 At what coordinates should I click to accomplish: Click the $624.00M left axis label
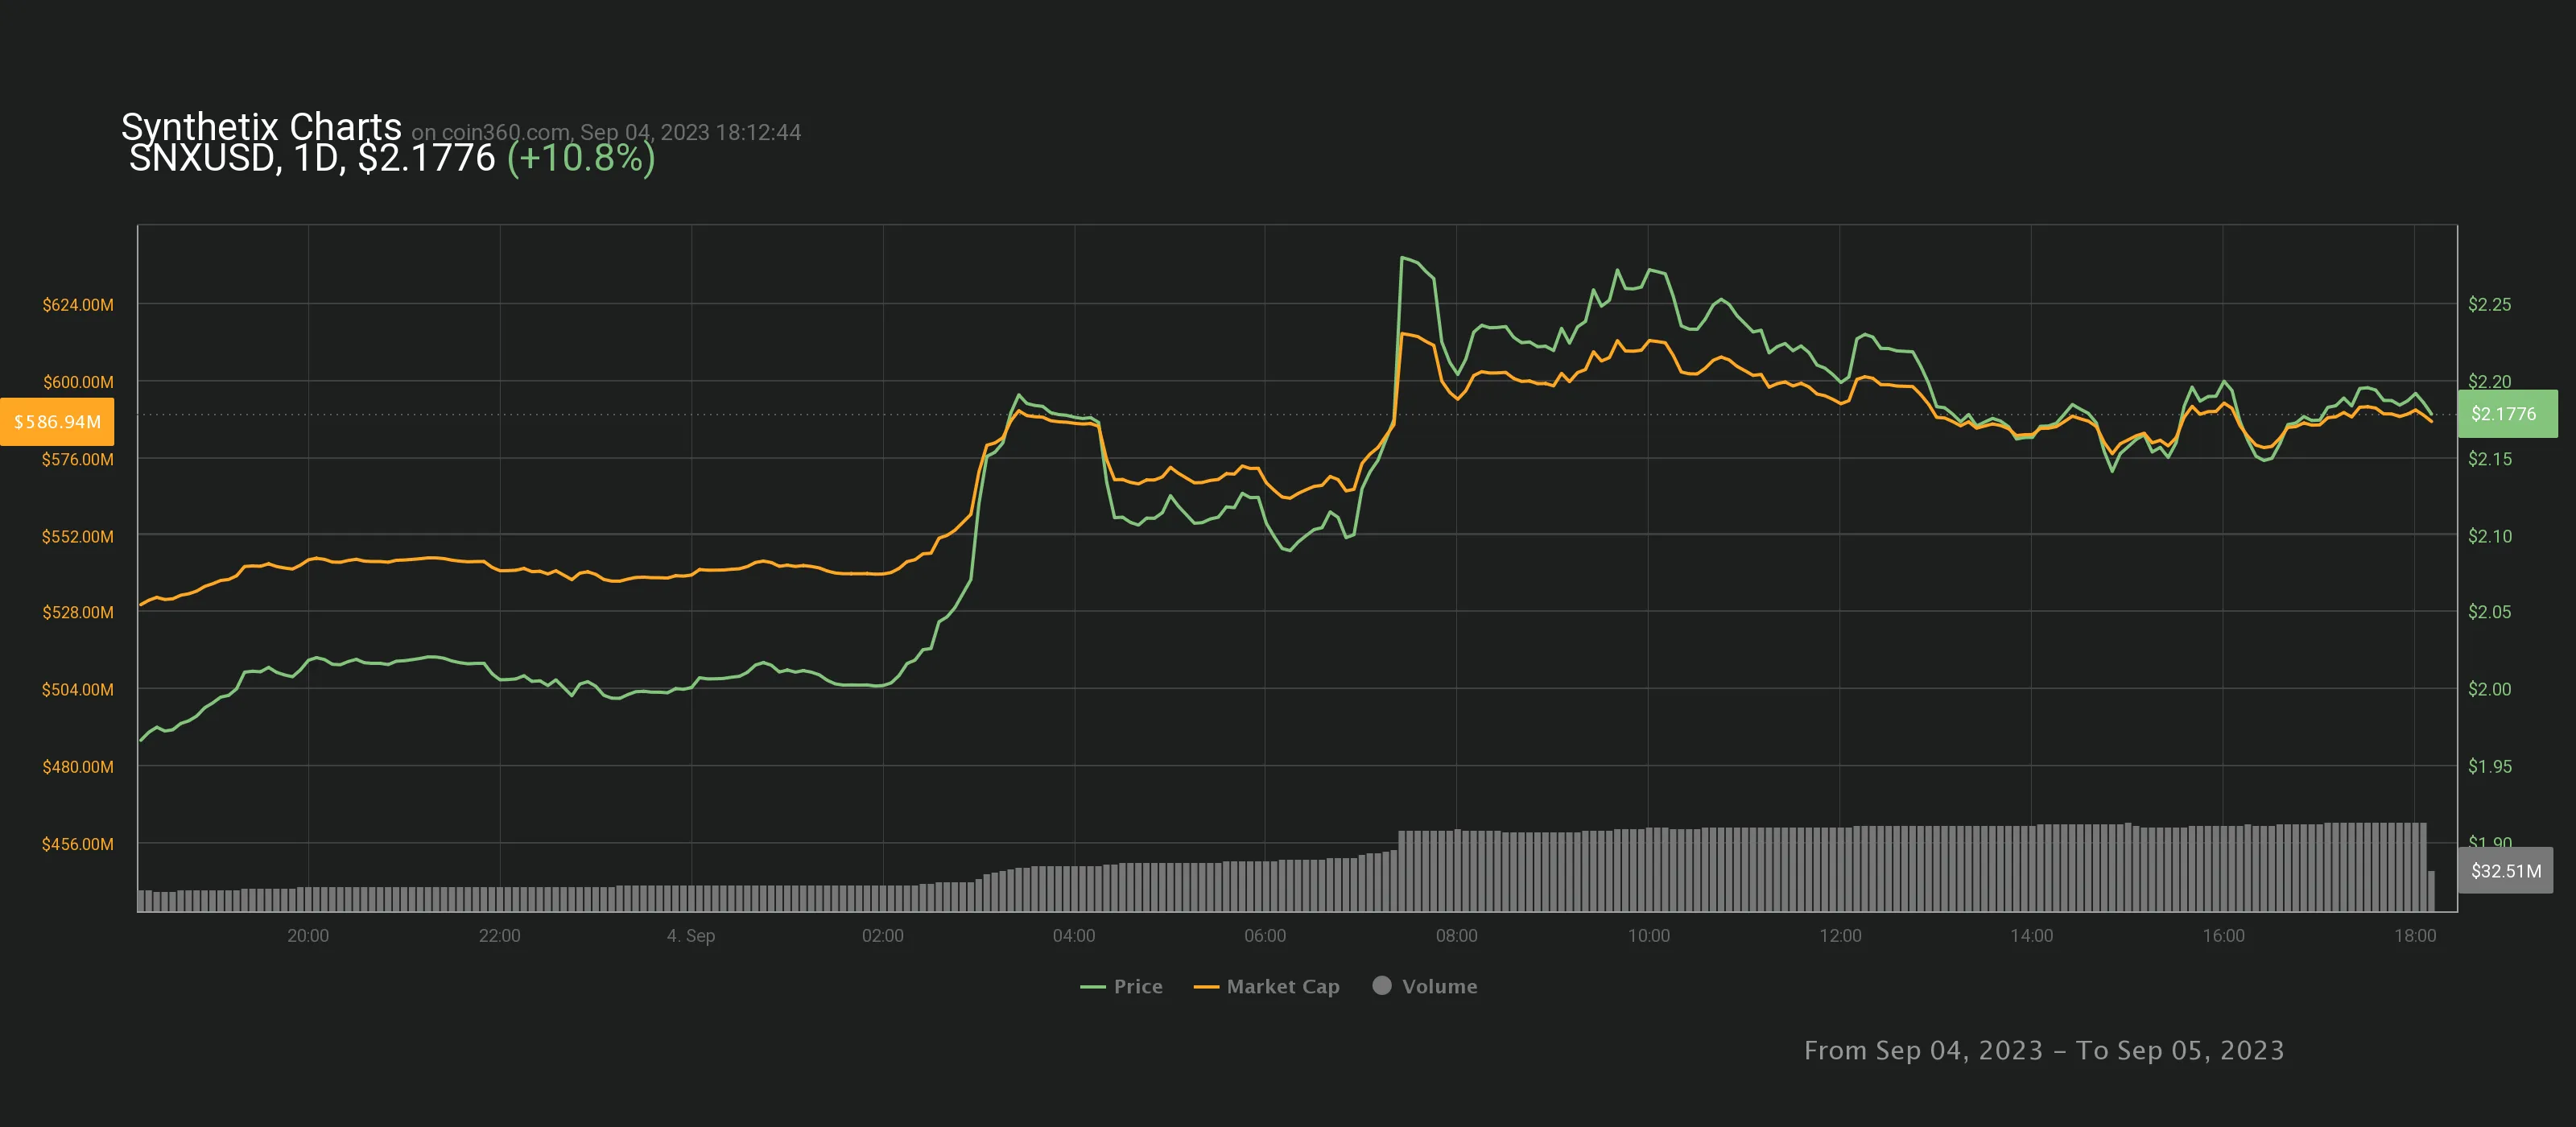click(x=77, y=305)
